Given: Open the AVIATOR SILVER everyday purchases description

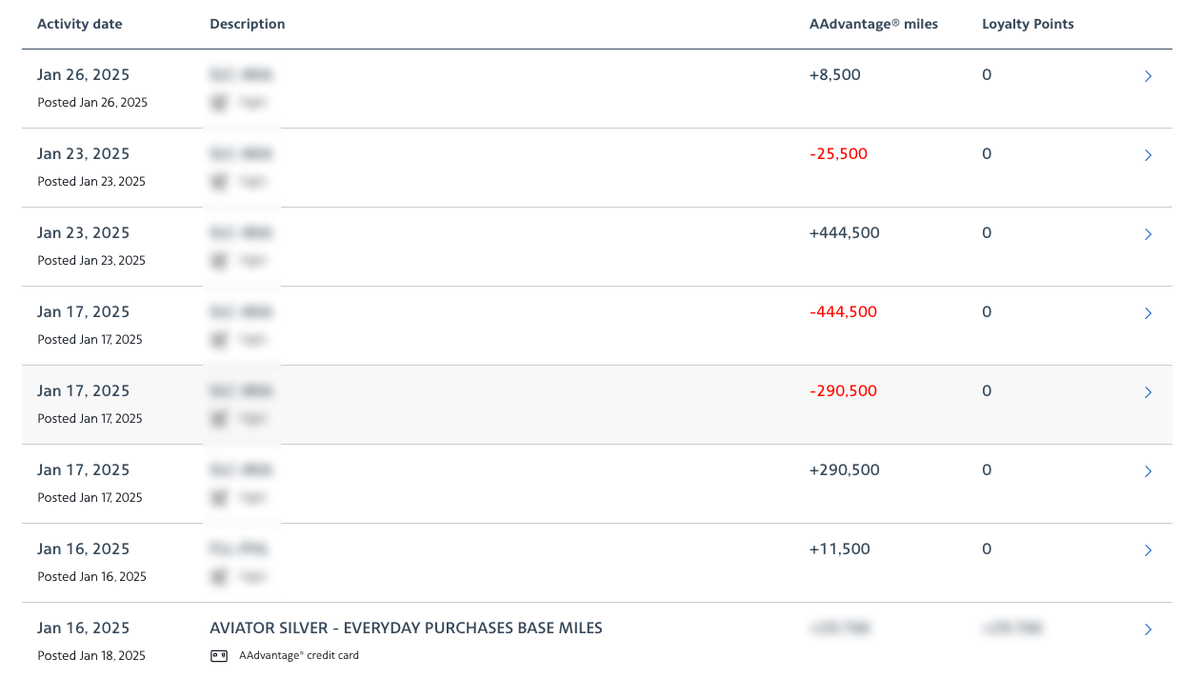Looking at the screenshot, I should coord(405,627).
